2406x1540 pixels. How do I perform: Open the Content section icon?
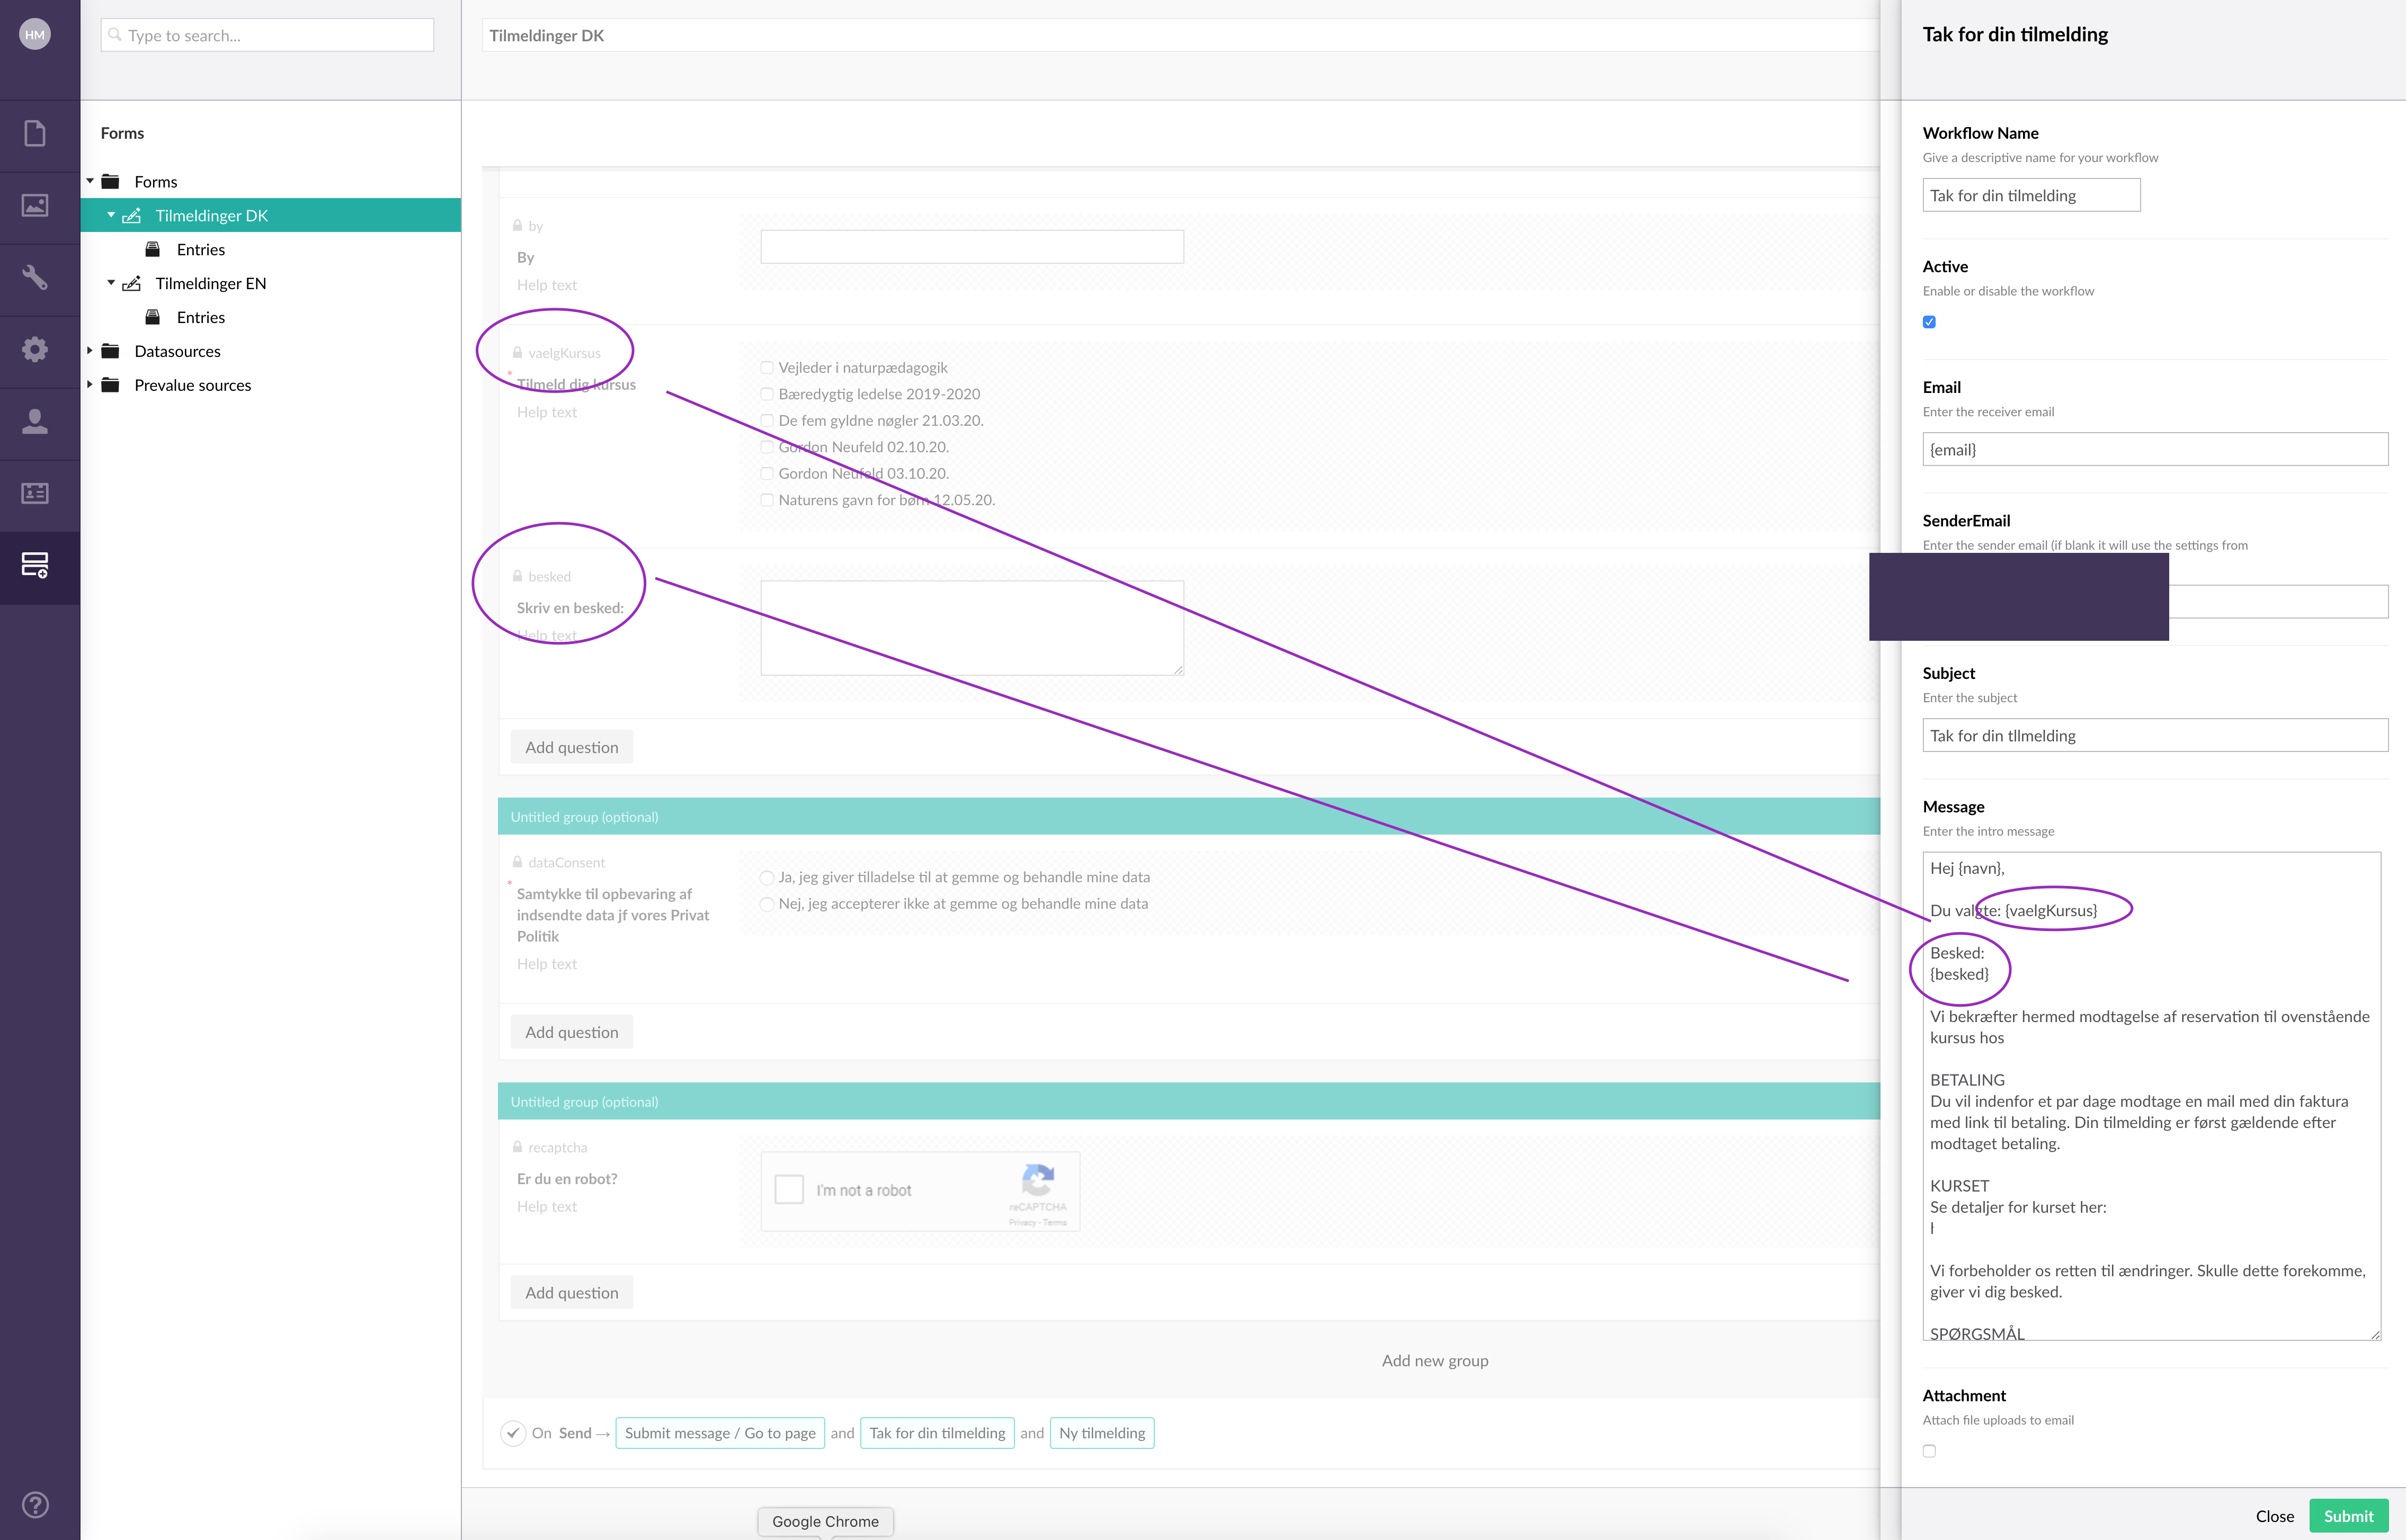click(35, 133)
